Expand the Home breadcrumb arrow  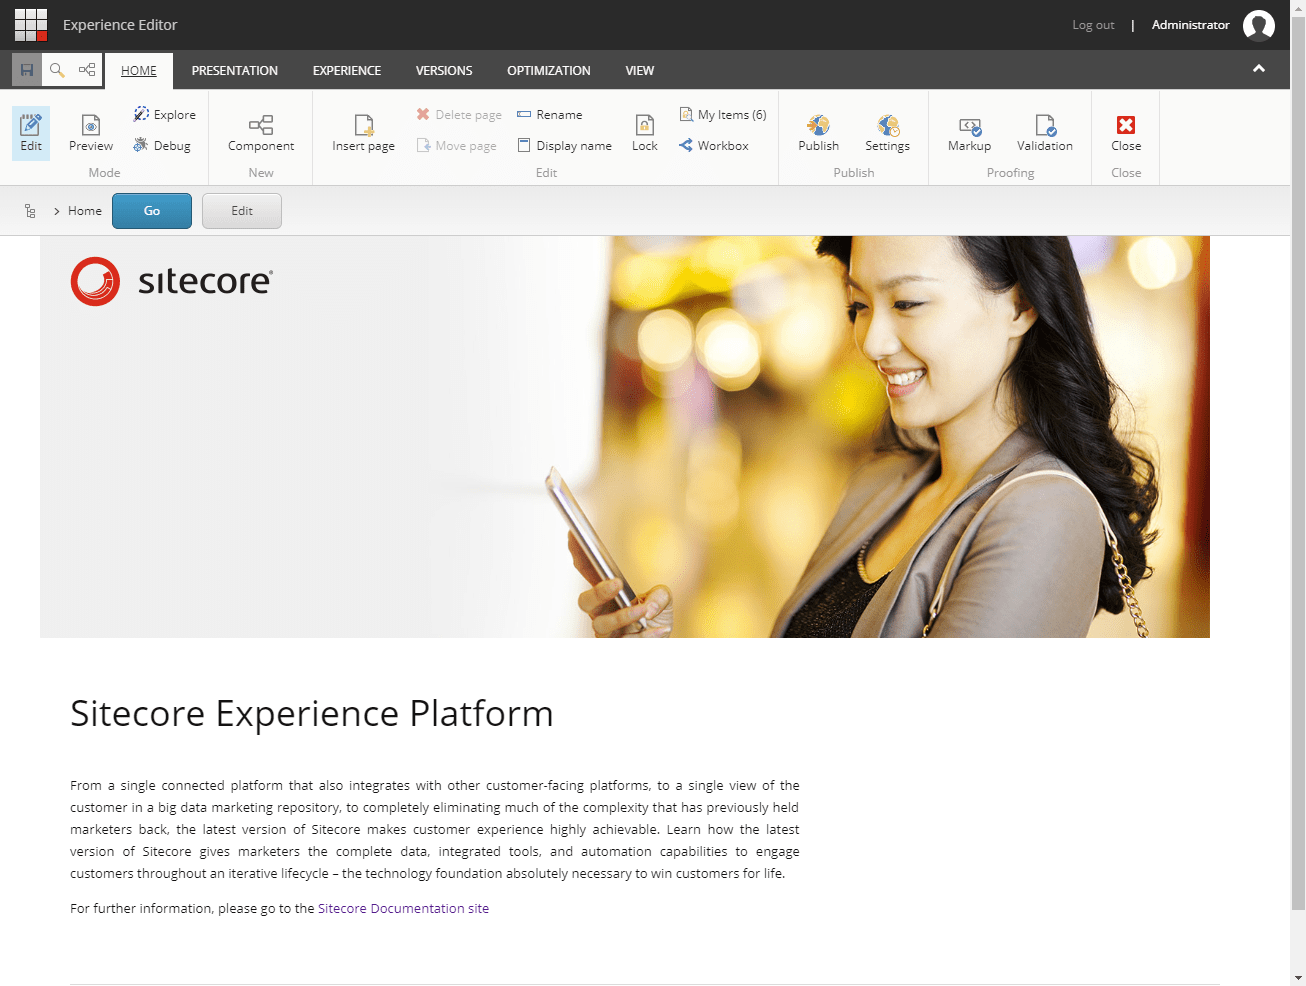[x=57, y=211]
